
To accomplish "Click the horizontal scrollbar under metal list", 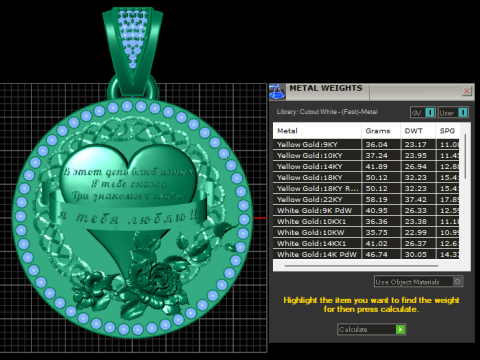I will [x=361, y=266].
